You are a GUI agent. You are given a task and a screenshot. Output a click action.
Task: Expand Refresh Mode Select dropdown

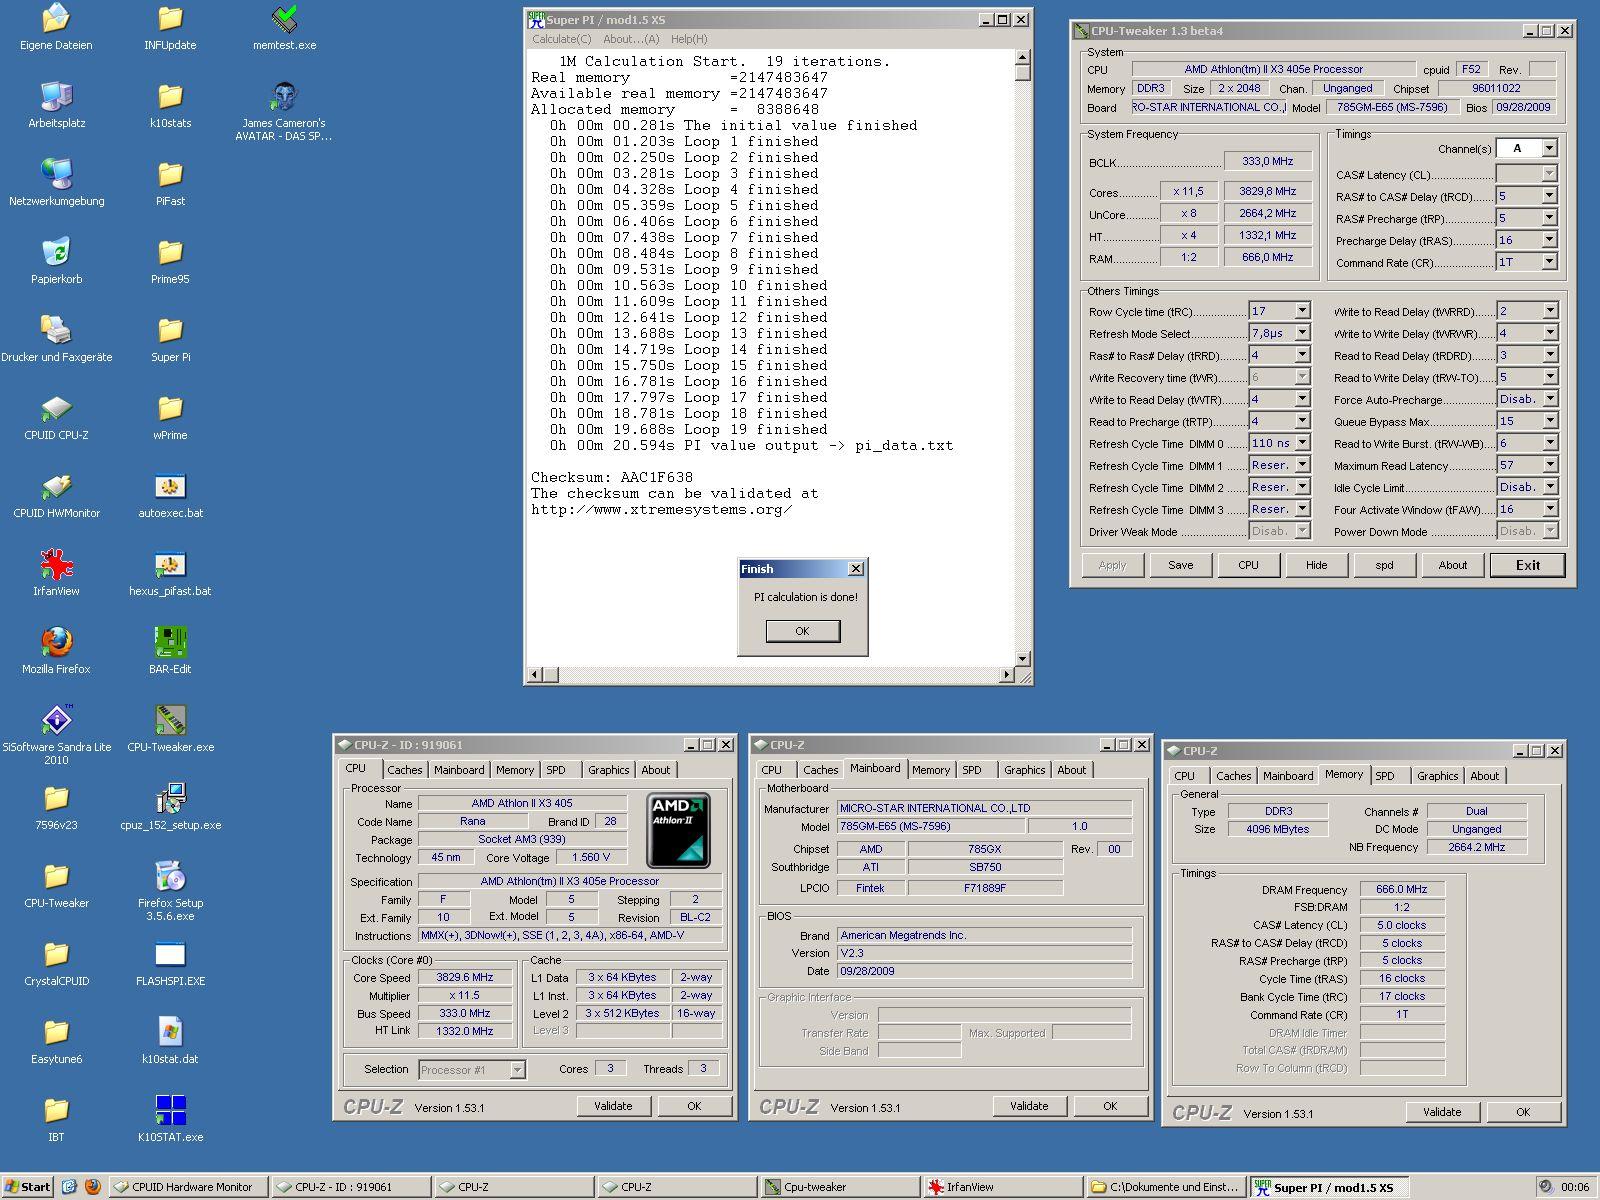coord(1302,333)
